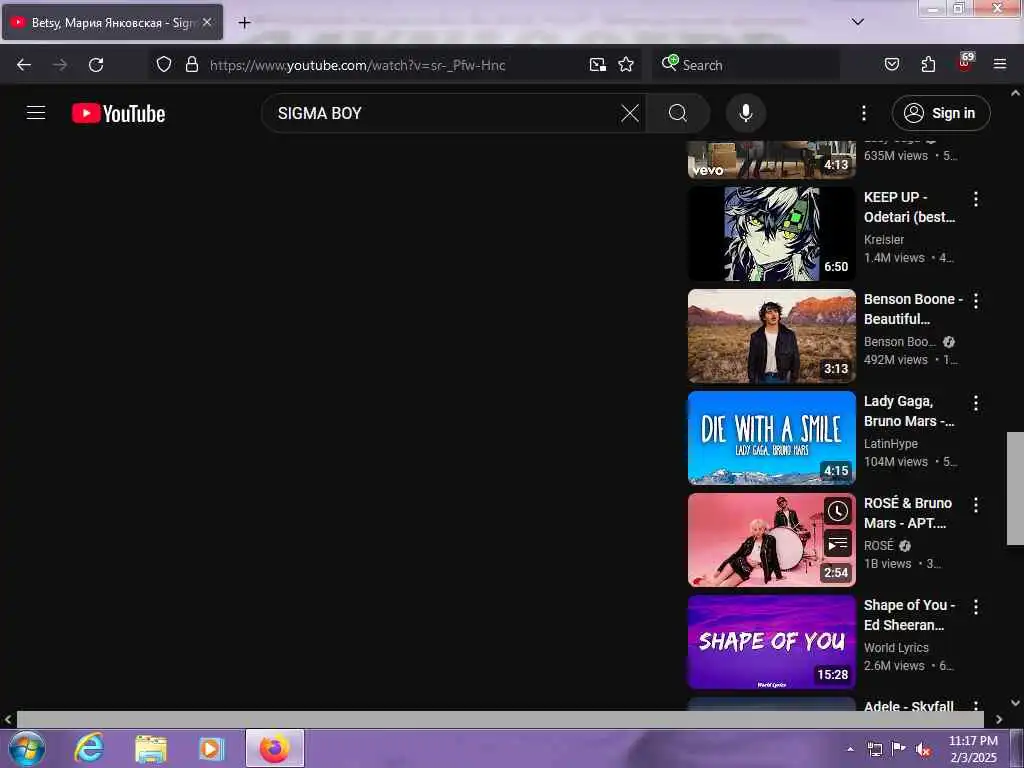Go back in Firefox
Screen dimensions: 1024x768
(24, 65)
